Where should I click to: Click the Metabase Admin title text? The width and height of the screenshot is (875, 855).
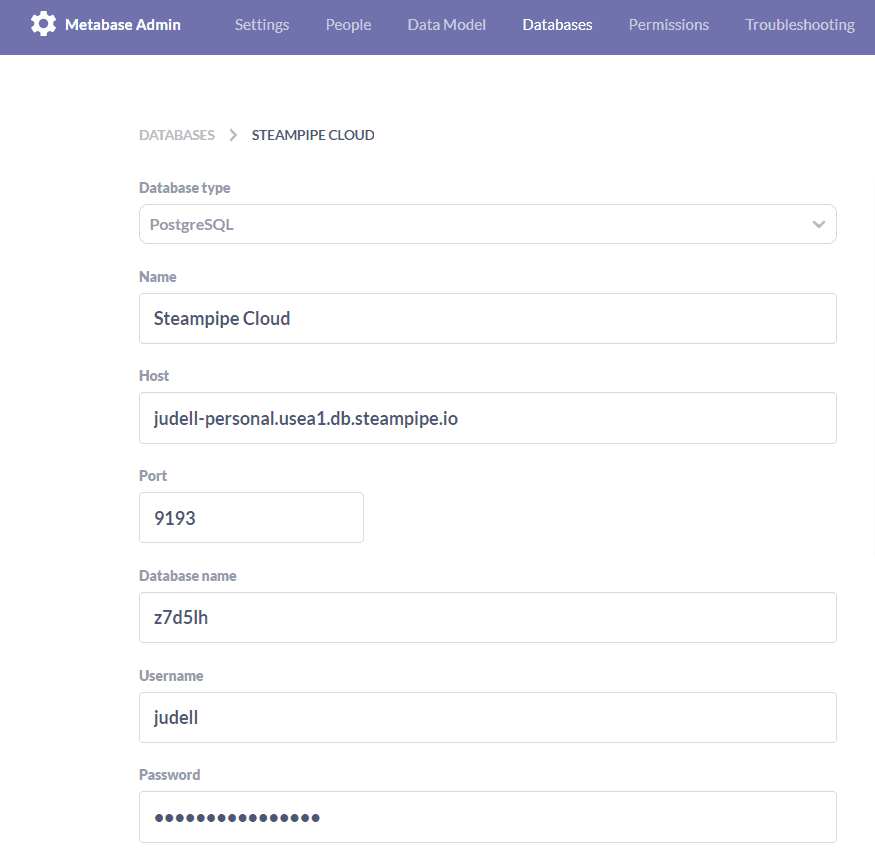click(x=123, y=25)
